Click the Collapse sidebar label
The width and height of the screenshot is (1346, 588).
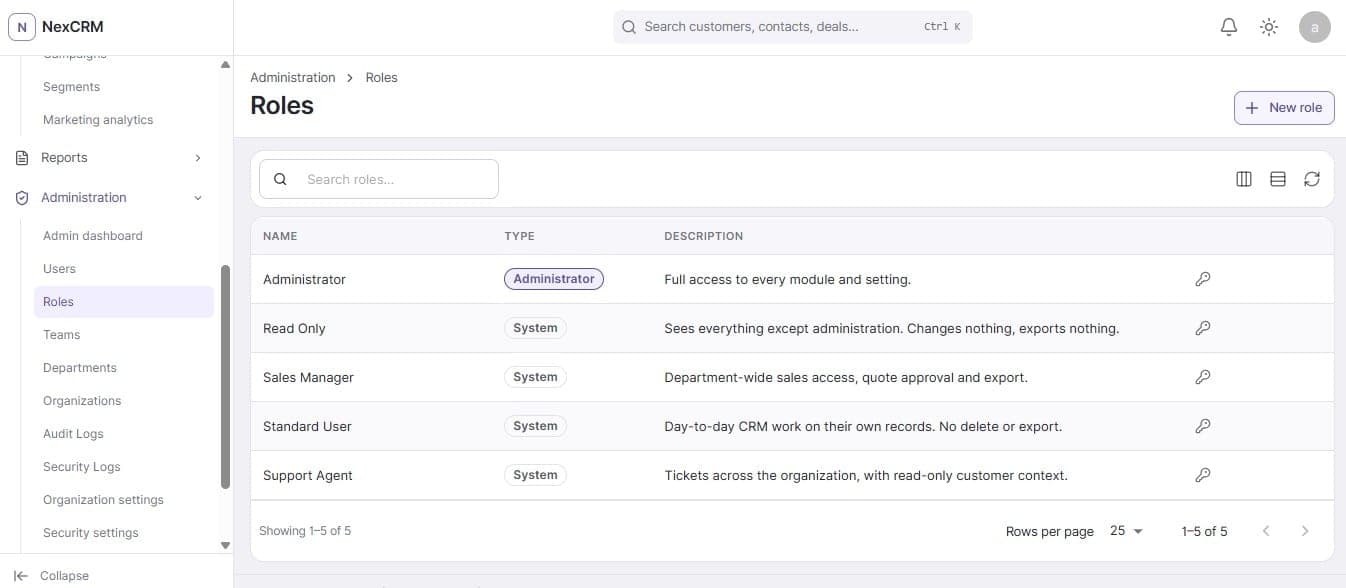[x=64, y=576]
